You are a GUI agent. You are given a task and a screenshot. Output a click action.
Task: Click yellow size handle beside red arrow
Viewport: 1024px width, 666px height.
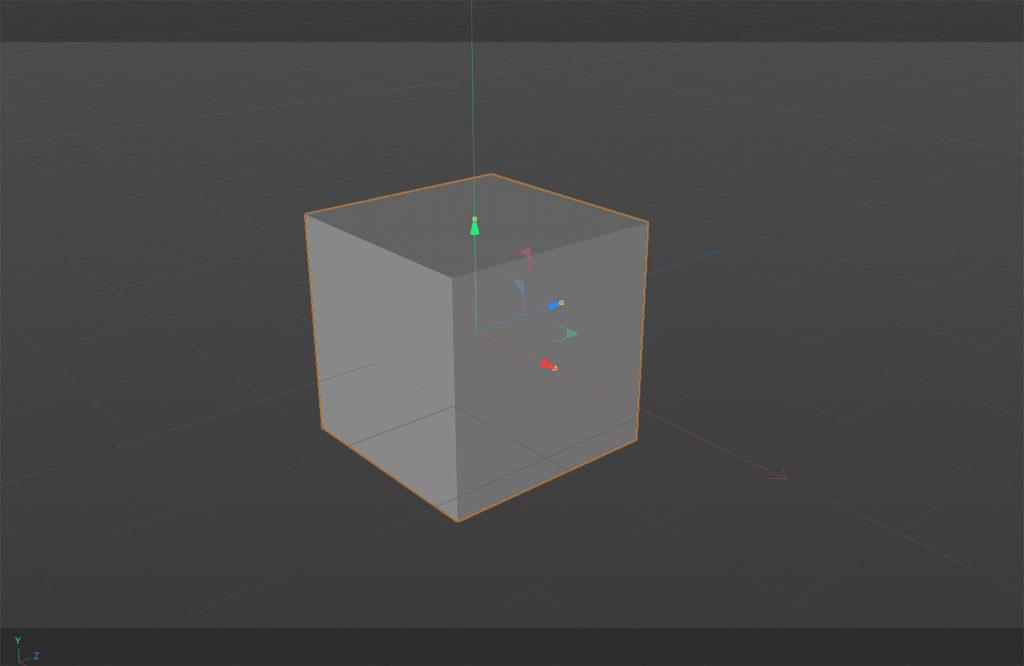tap(555, 368)
